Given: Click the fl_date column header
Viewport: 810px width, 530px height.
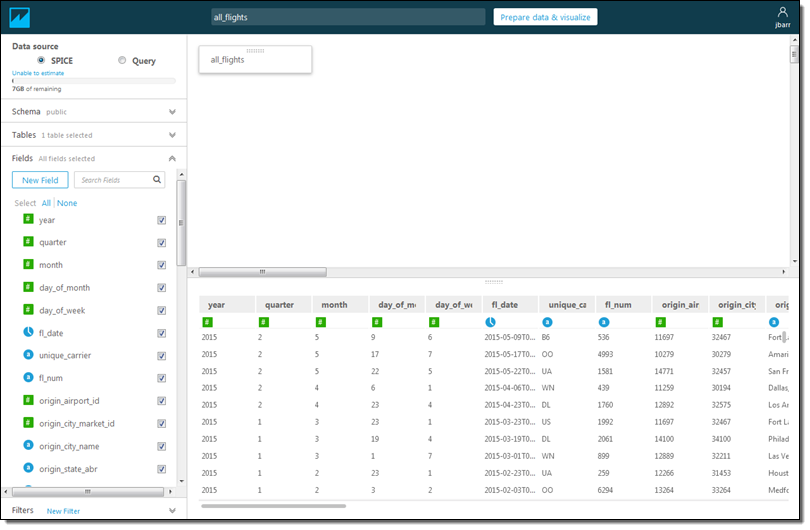Looking at the screenshot, I should (510, 305).
